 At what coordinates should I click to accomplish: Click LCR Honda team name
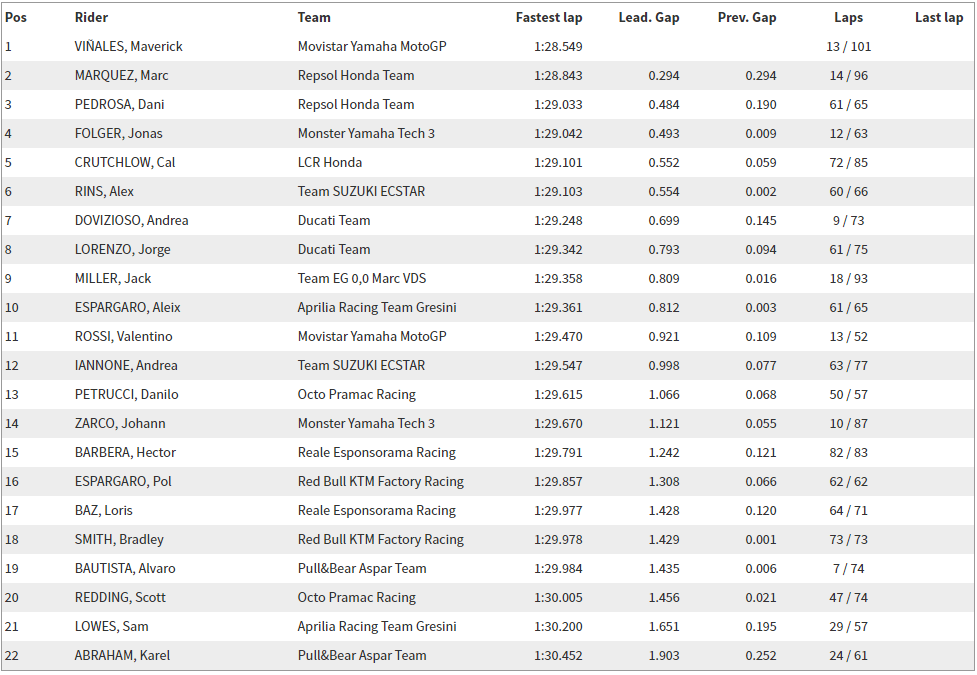click(330, 163)
